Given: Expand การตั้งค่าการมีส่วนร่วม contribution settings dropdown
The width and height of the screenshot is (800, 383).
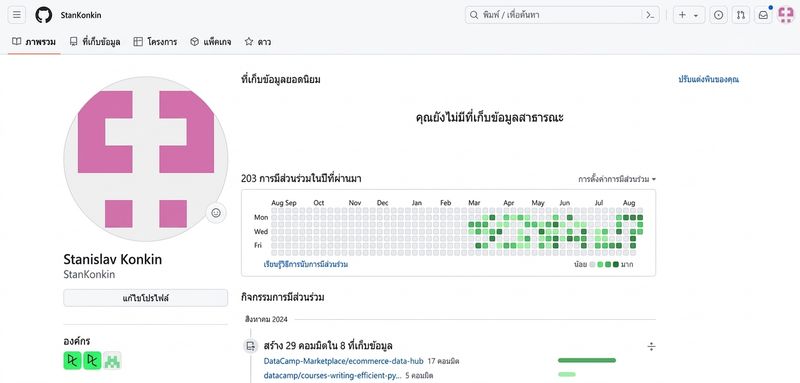Looking at the screenshot, I should pos(617,180).
